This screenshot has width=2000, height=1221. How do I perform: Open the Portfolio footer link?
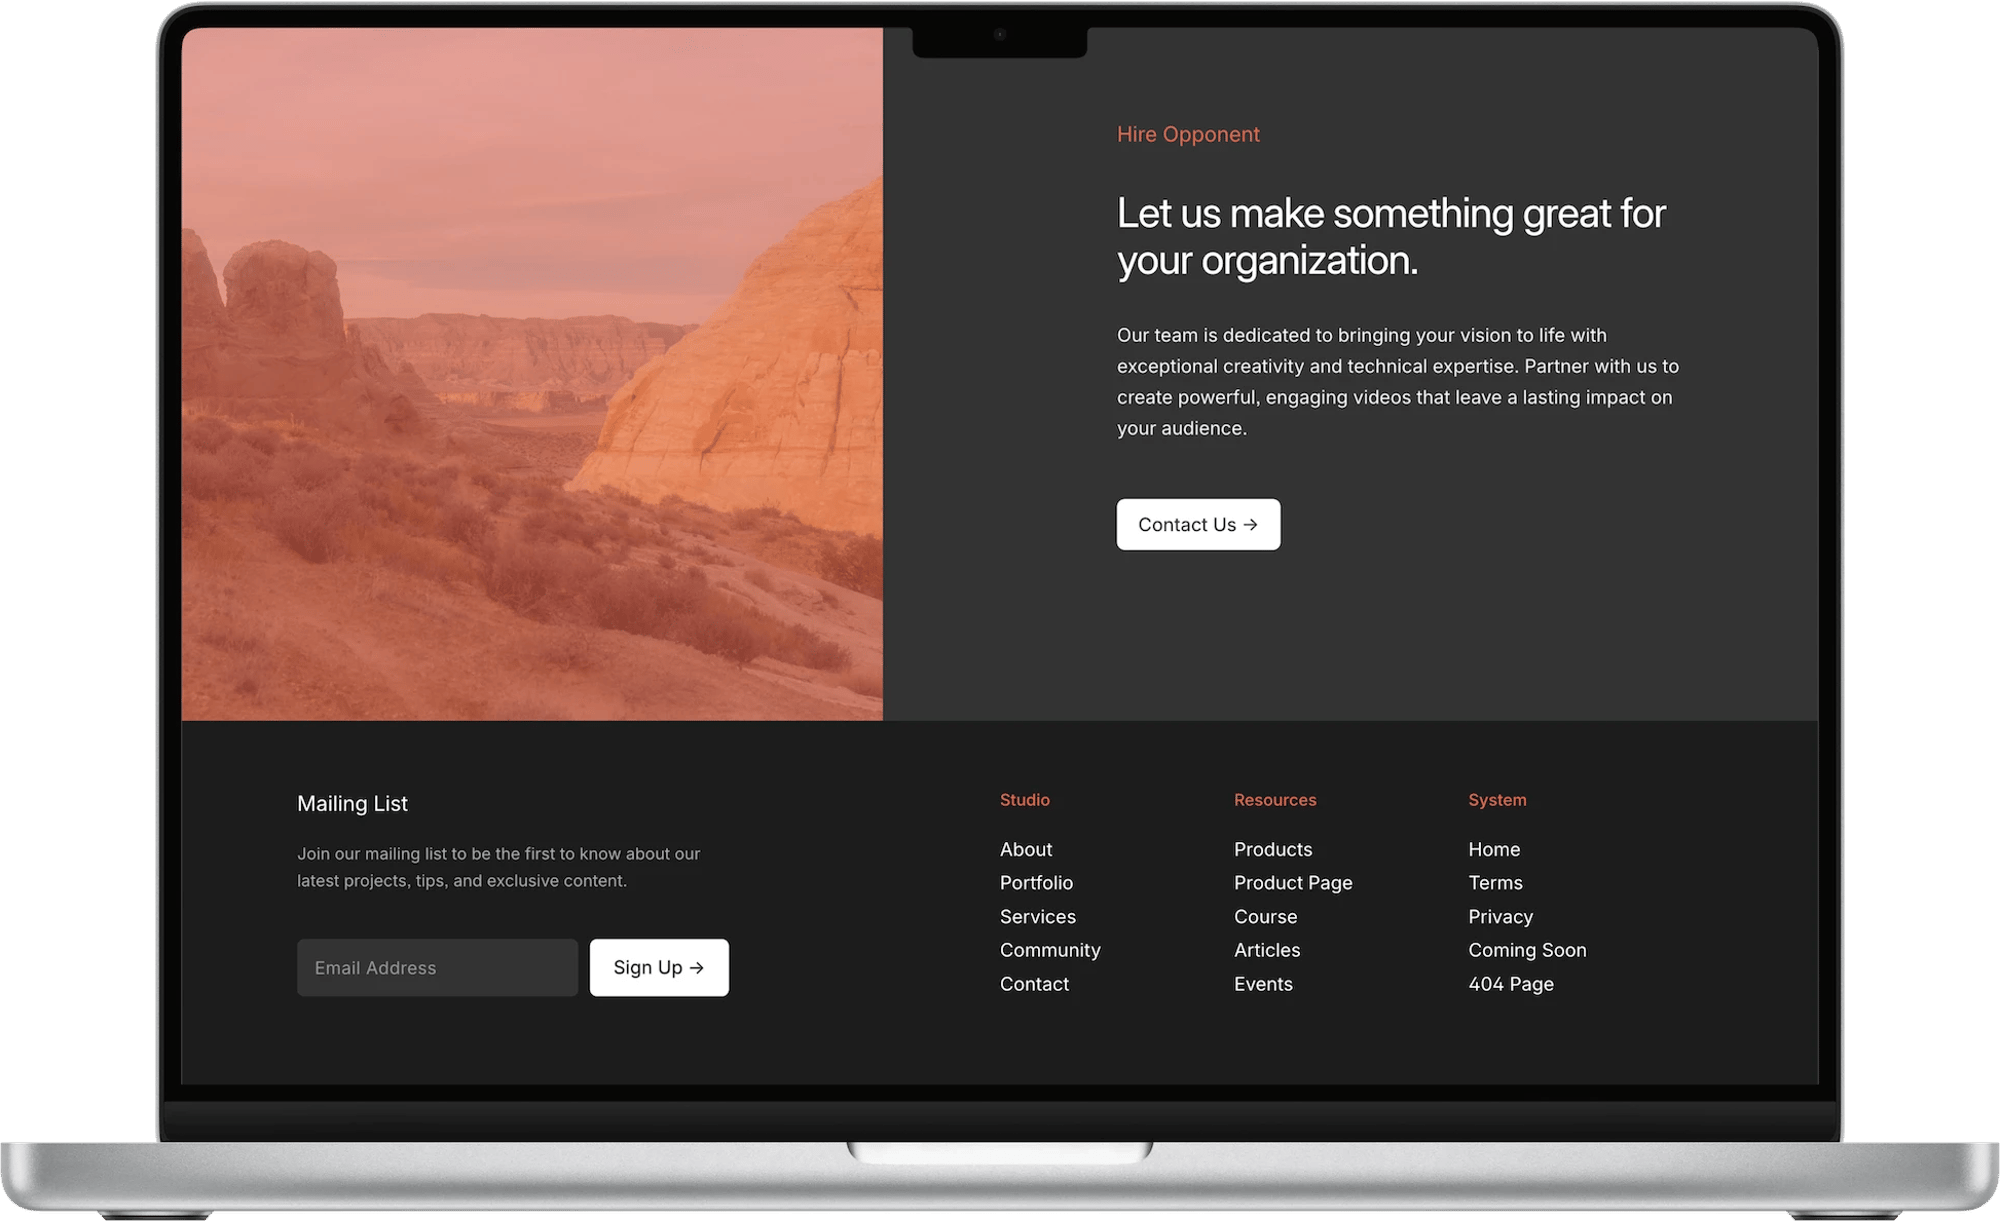[x=1036, y=883]
